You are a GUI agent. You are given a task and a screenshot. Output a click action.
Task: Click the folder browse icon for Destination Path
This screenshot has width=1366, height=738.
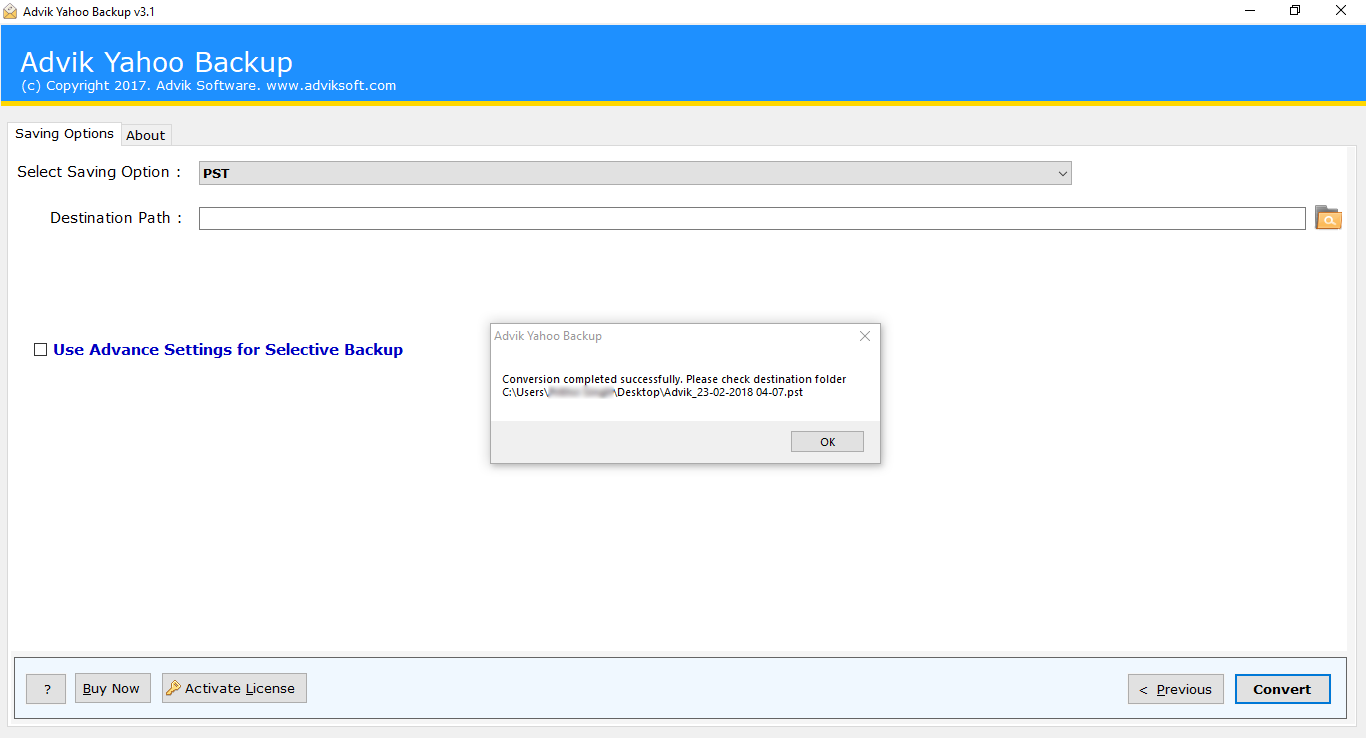pyautogui.click(x=1328, y=218)
